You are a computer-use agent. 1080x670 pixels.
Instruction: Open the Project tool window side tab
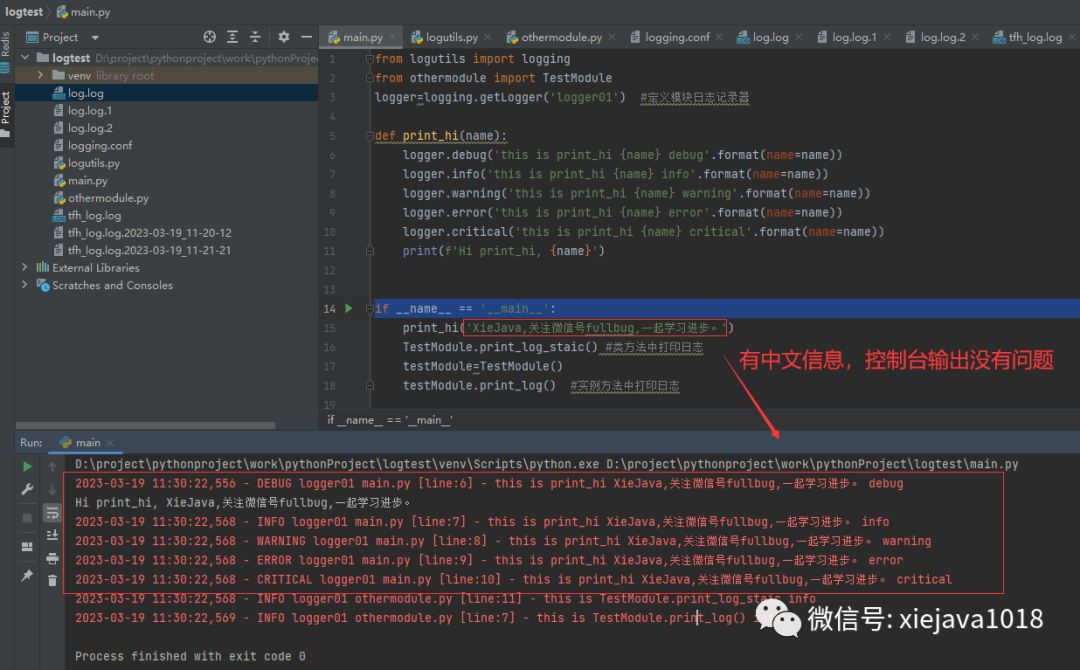coord(6,114)
